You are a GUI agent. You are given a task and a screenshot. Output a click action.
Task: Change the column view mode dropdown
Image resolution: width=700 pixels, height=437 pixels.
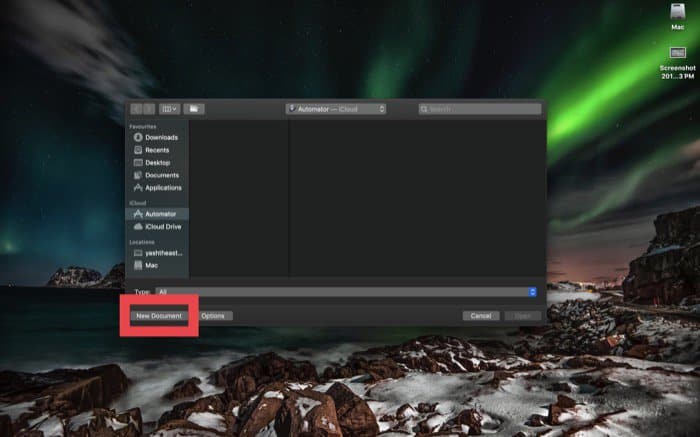tap(169, 108)
